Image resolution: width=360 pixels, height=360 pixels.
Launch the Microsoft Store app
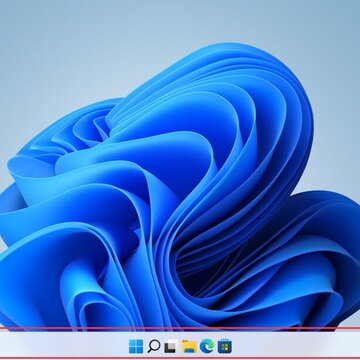click(225, 347)
